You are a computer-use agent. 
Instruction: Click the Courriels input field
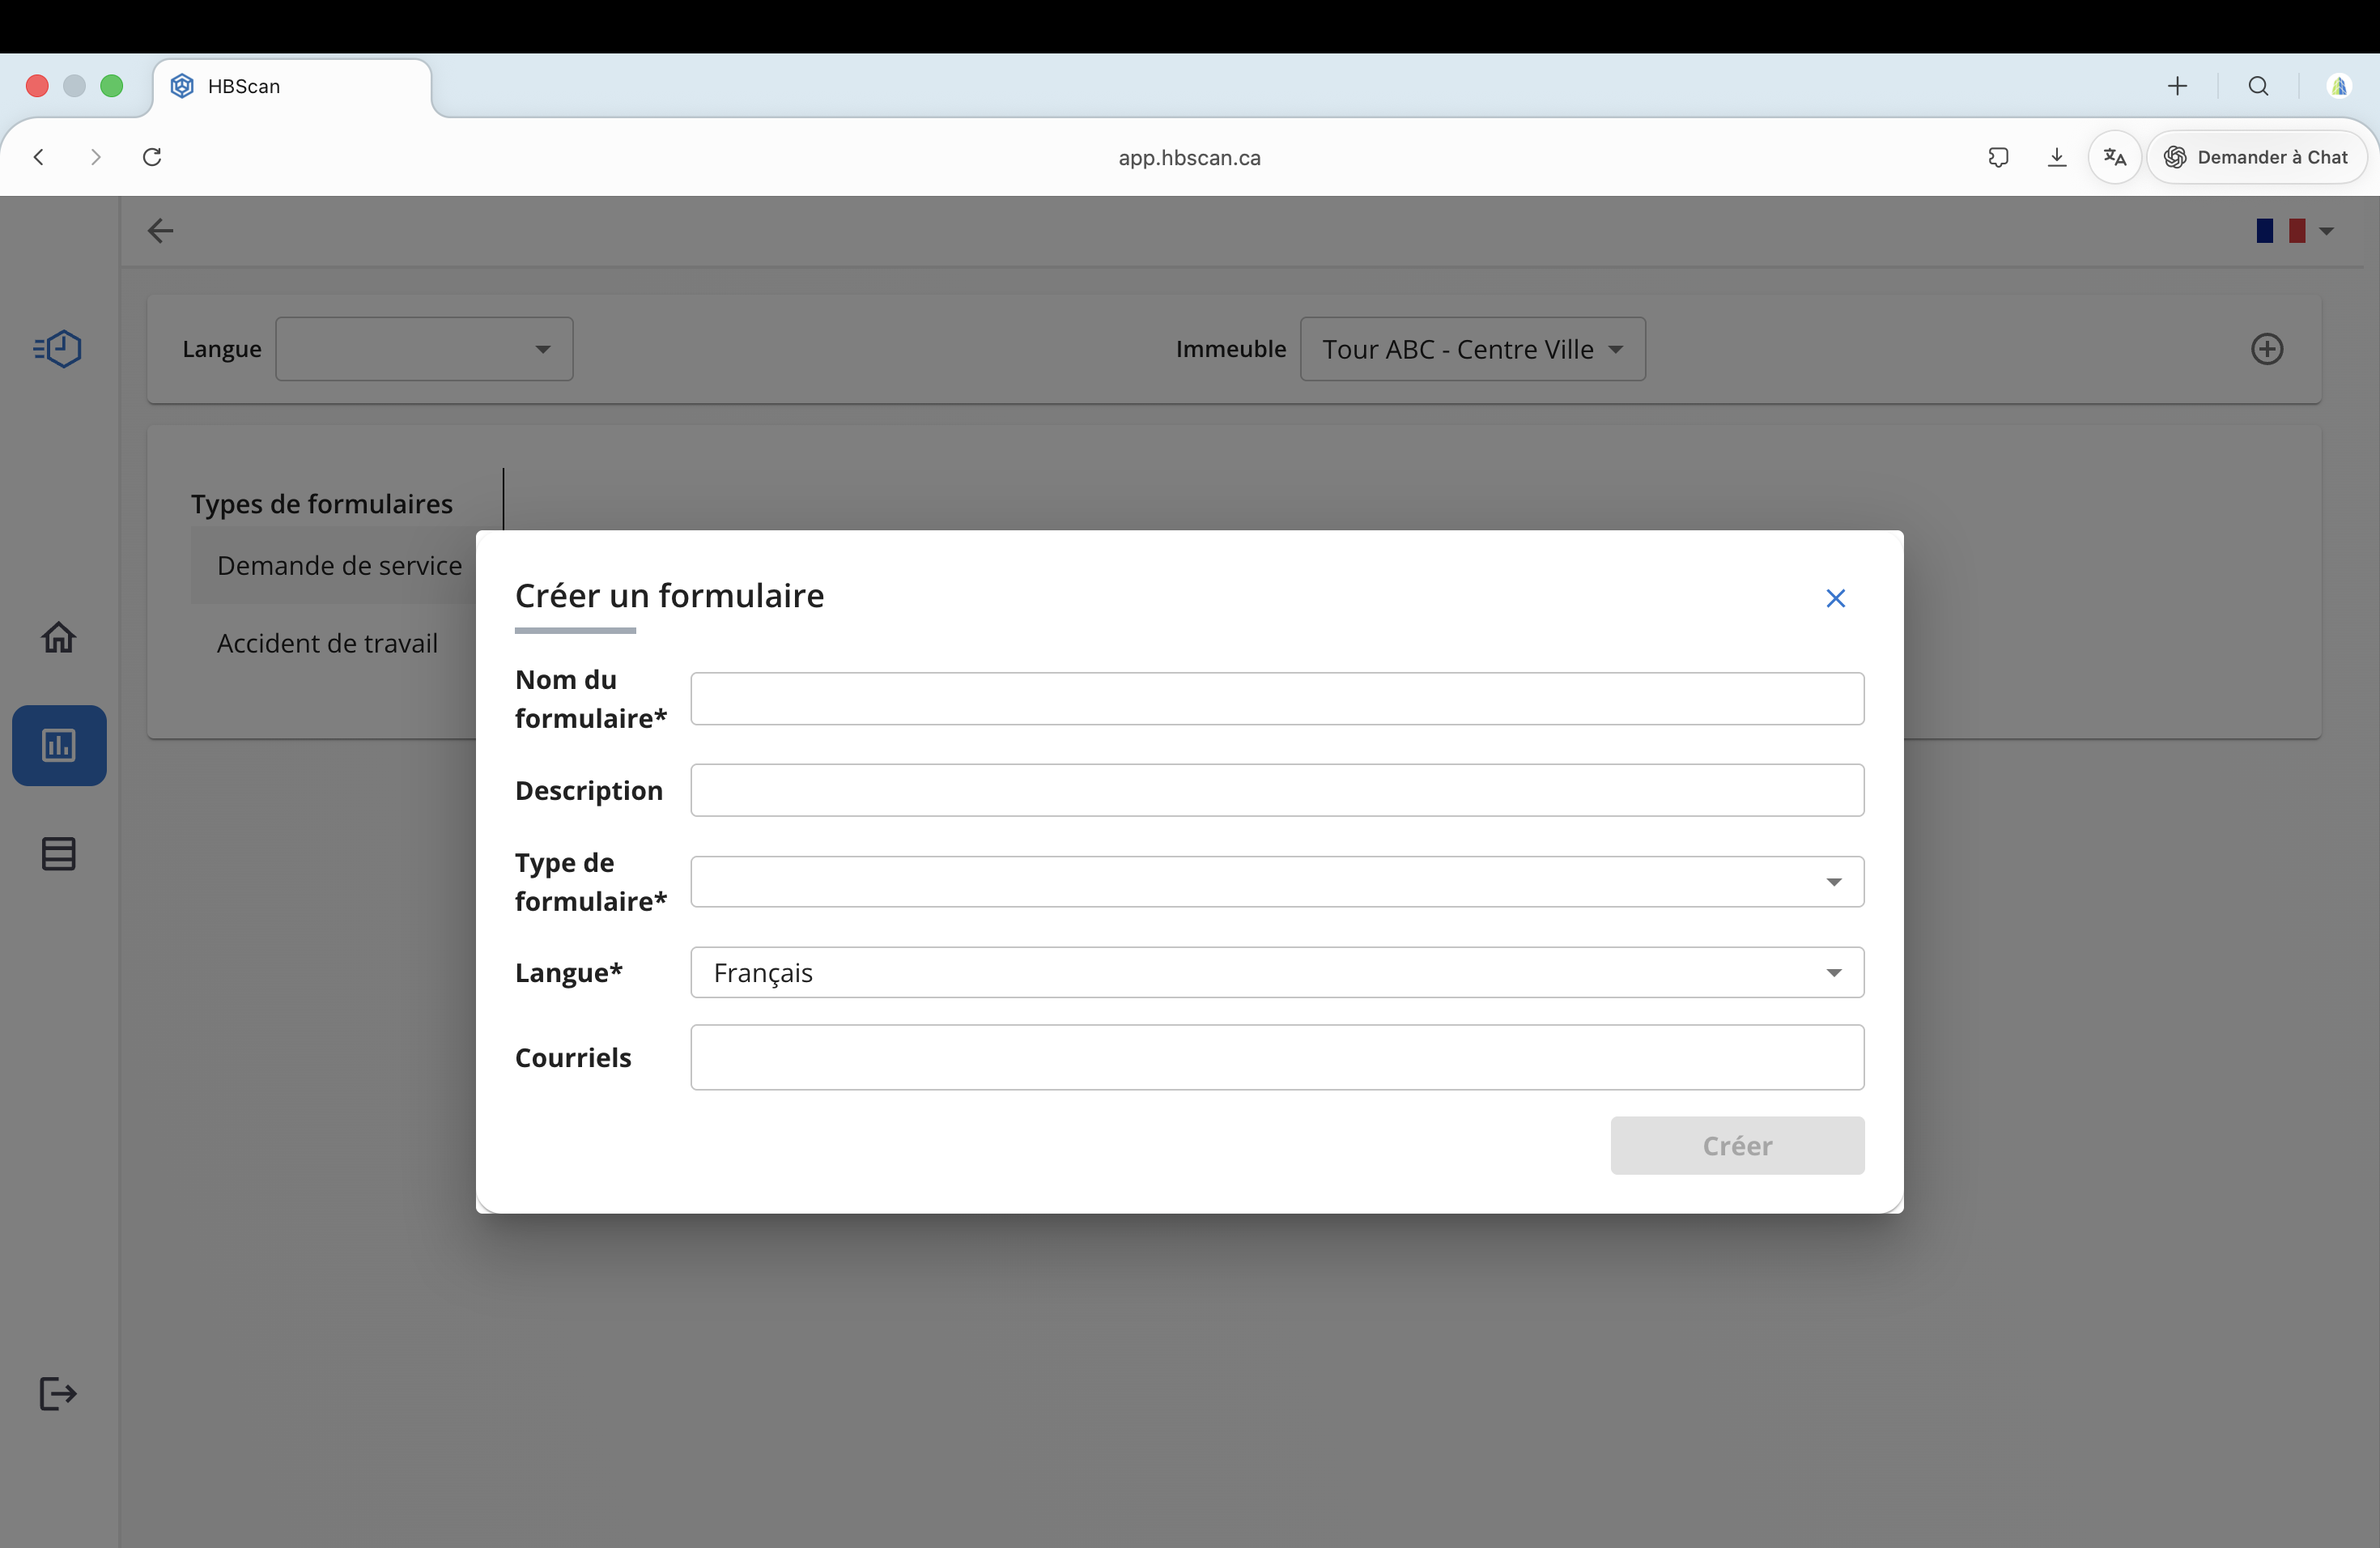pos(1277,1057)
